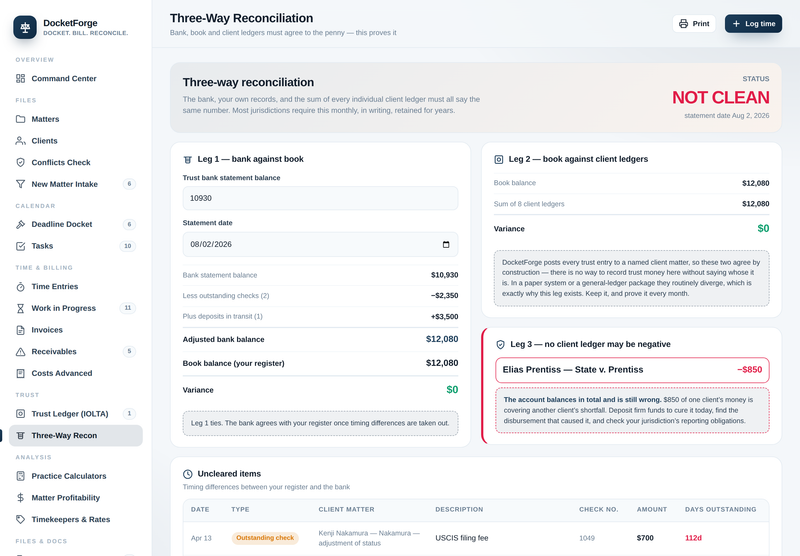800x556 pixels.
Task: Select Trust Ledger (IOLTA) in sidebar
Action: point(76,414)
